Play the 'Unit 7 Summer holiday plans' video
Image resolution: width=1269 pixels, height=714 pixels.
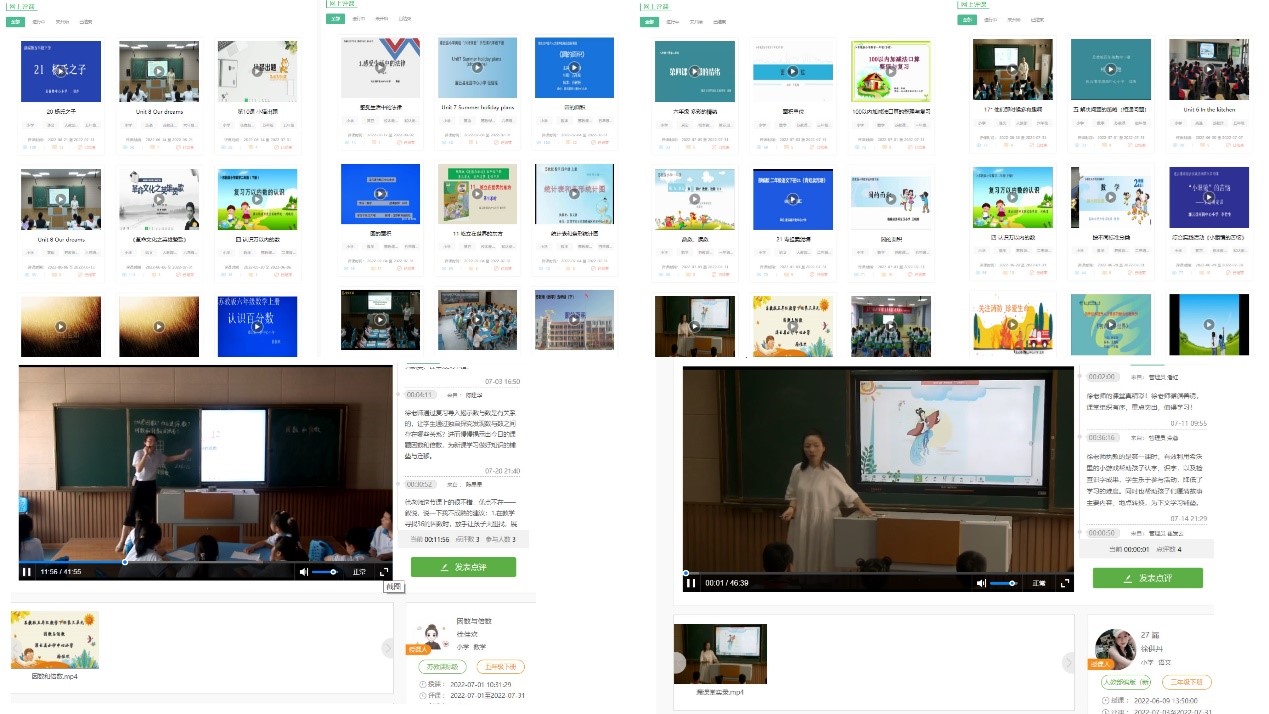click(477, 69)
